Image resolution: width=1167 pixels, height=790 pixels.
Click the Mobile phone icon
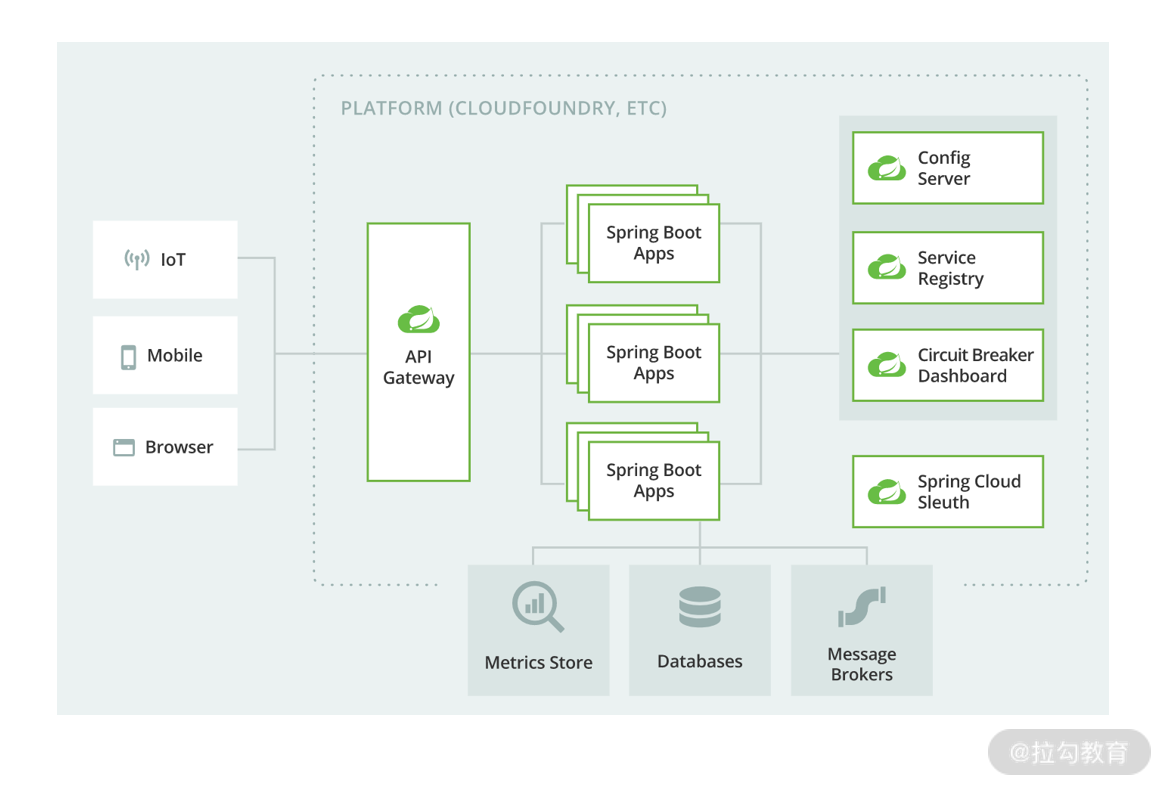(129, 357)
